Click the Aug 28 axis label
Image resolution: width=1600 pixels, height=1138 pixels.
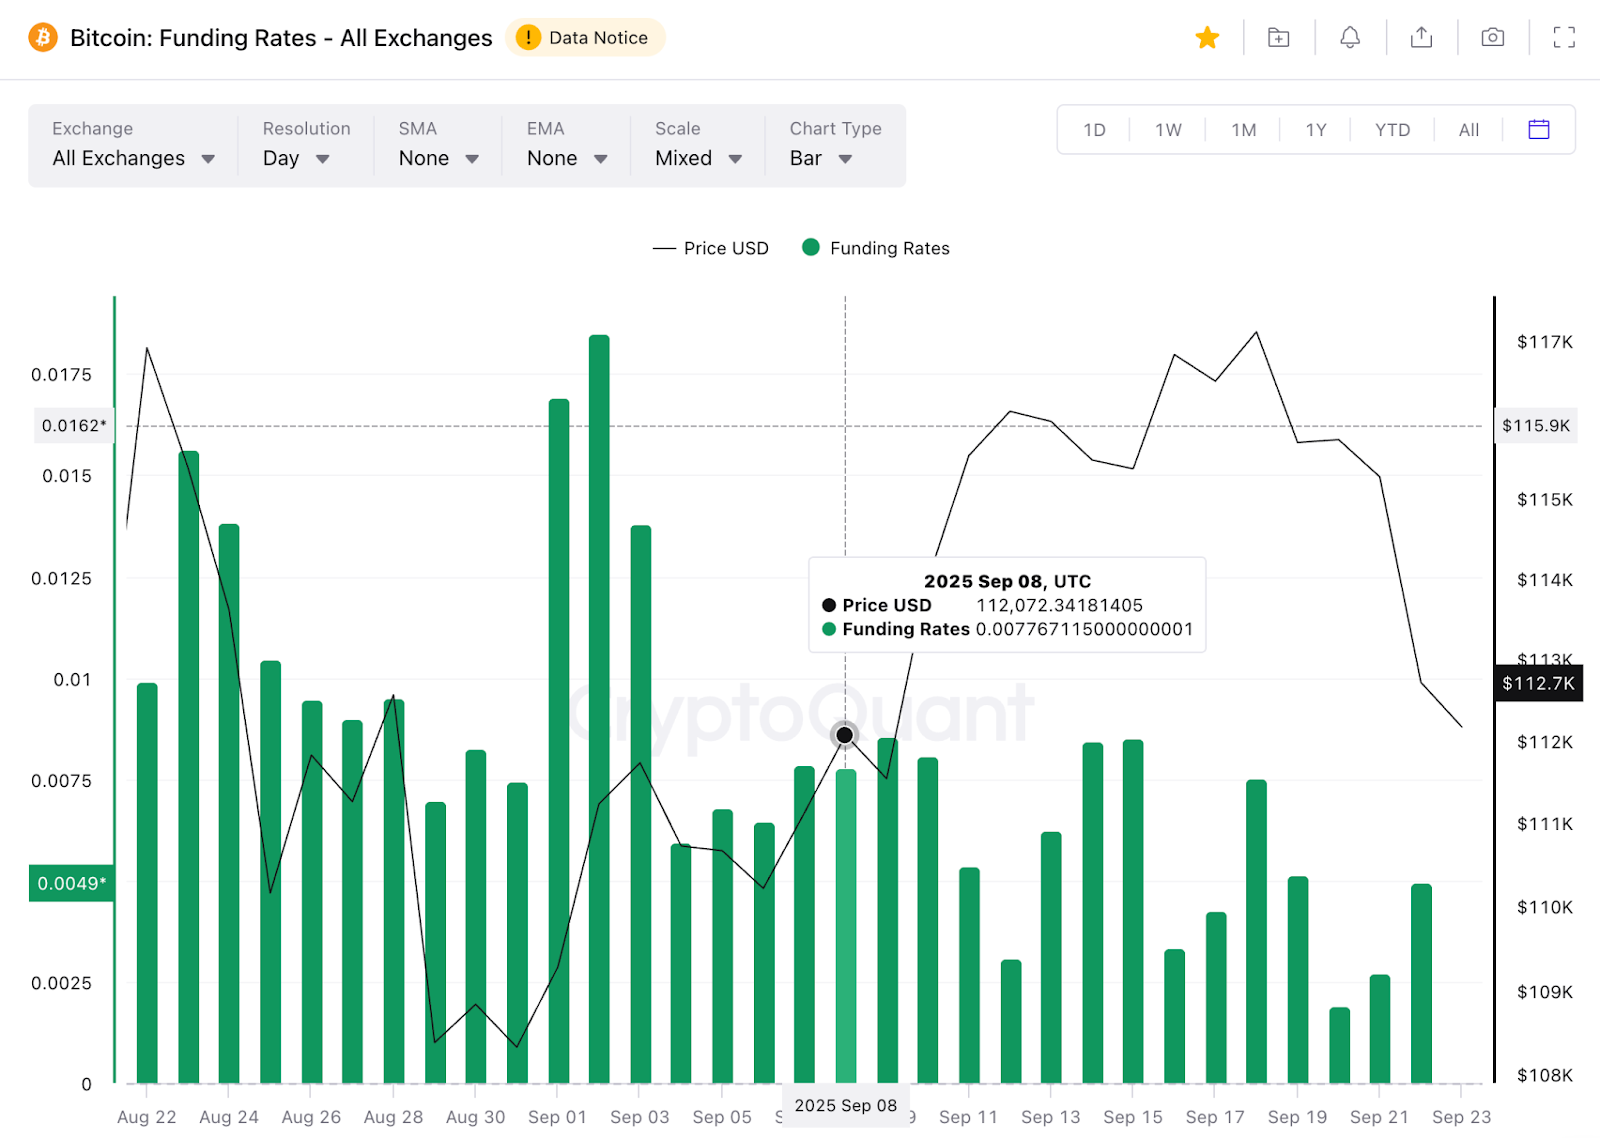pos(393,1117)
